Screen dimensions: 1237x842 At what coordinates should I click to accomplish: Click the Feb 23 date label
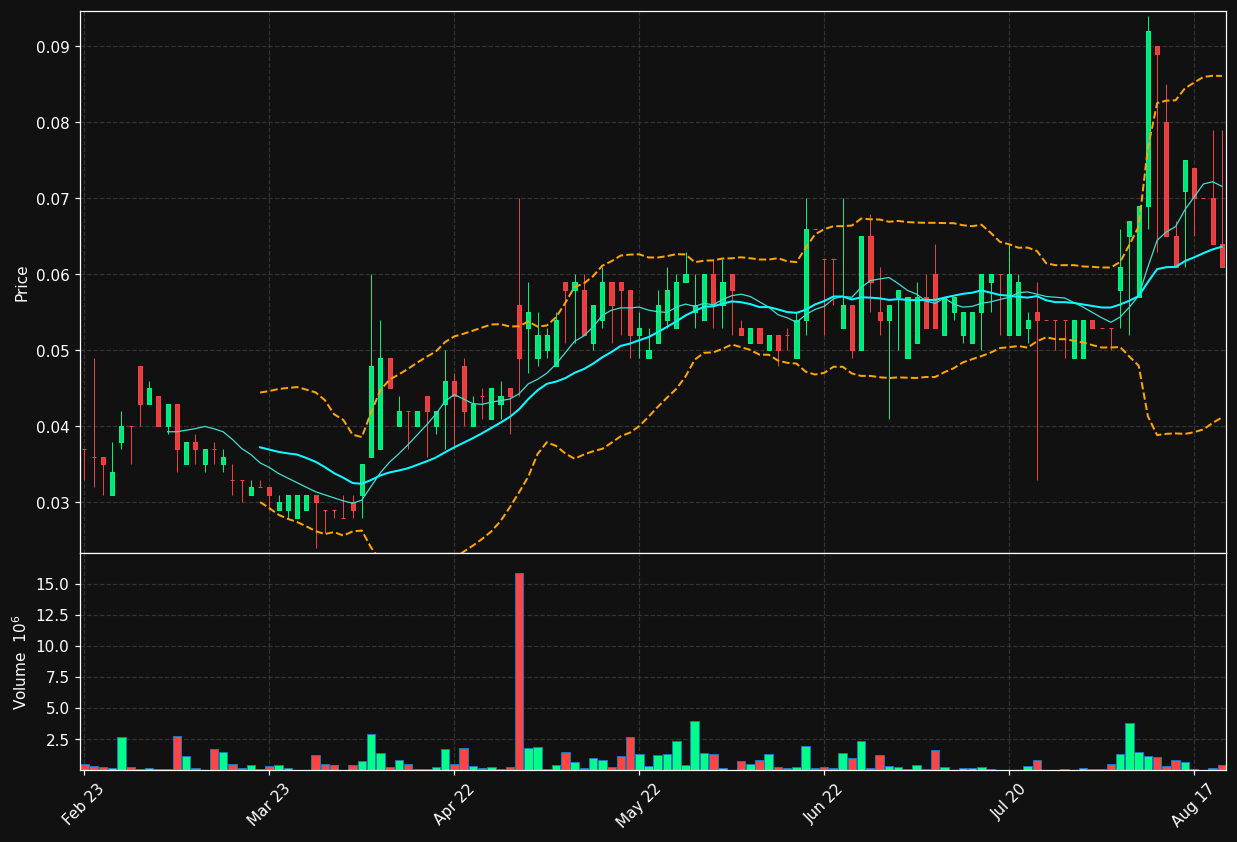click(x=83, y=803)
